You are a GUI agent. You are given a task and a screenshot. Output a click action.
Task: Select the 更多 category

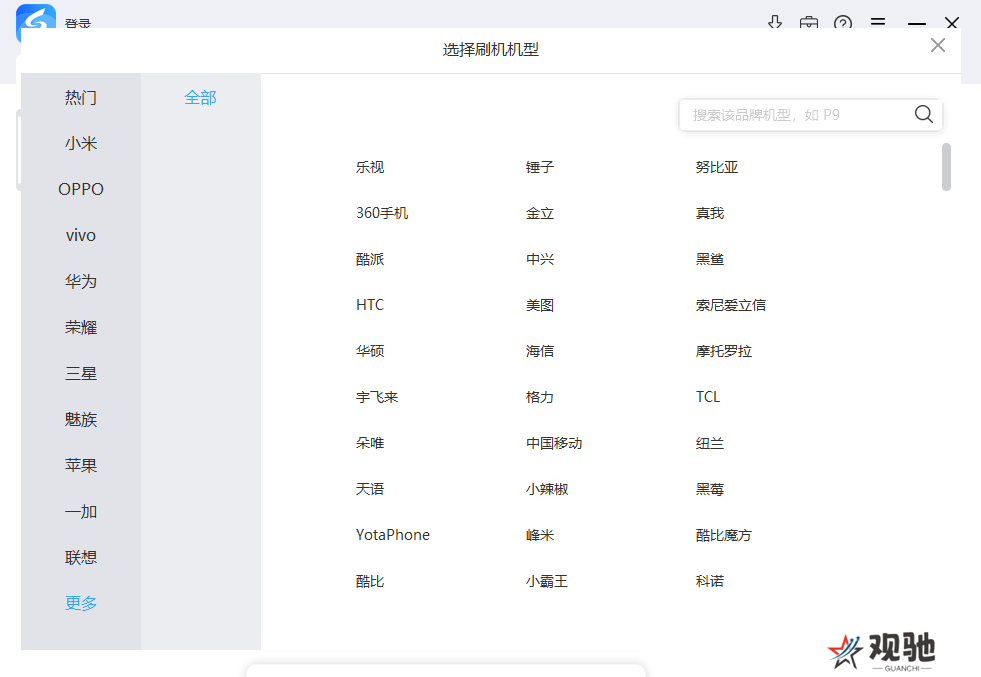pyautogui.click(x=81, y=603)
